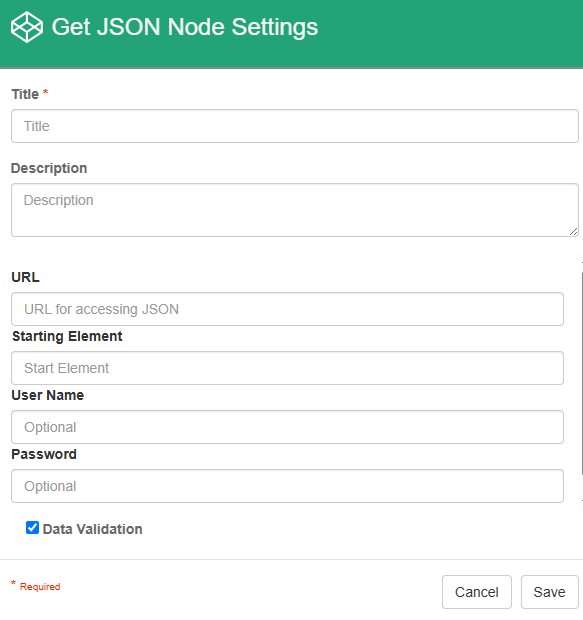The height and width of the screenshot is (620, 583).
Task: Click the URL label
Action: [26, 277]
